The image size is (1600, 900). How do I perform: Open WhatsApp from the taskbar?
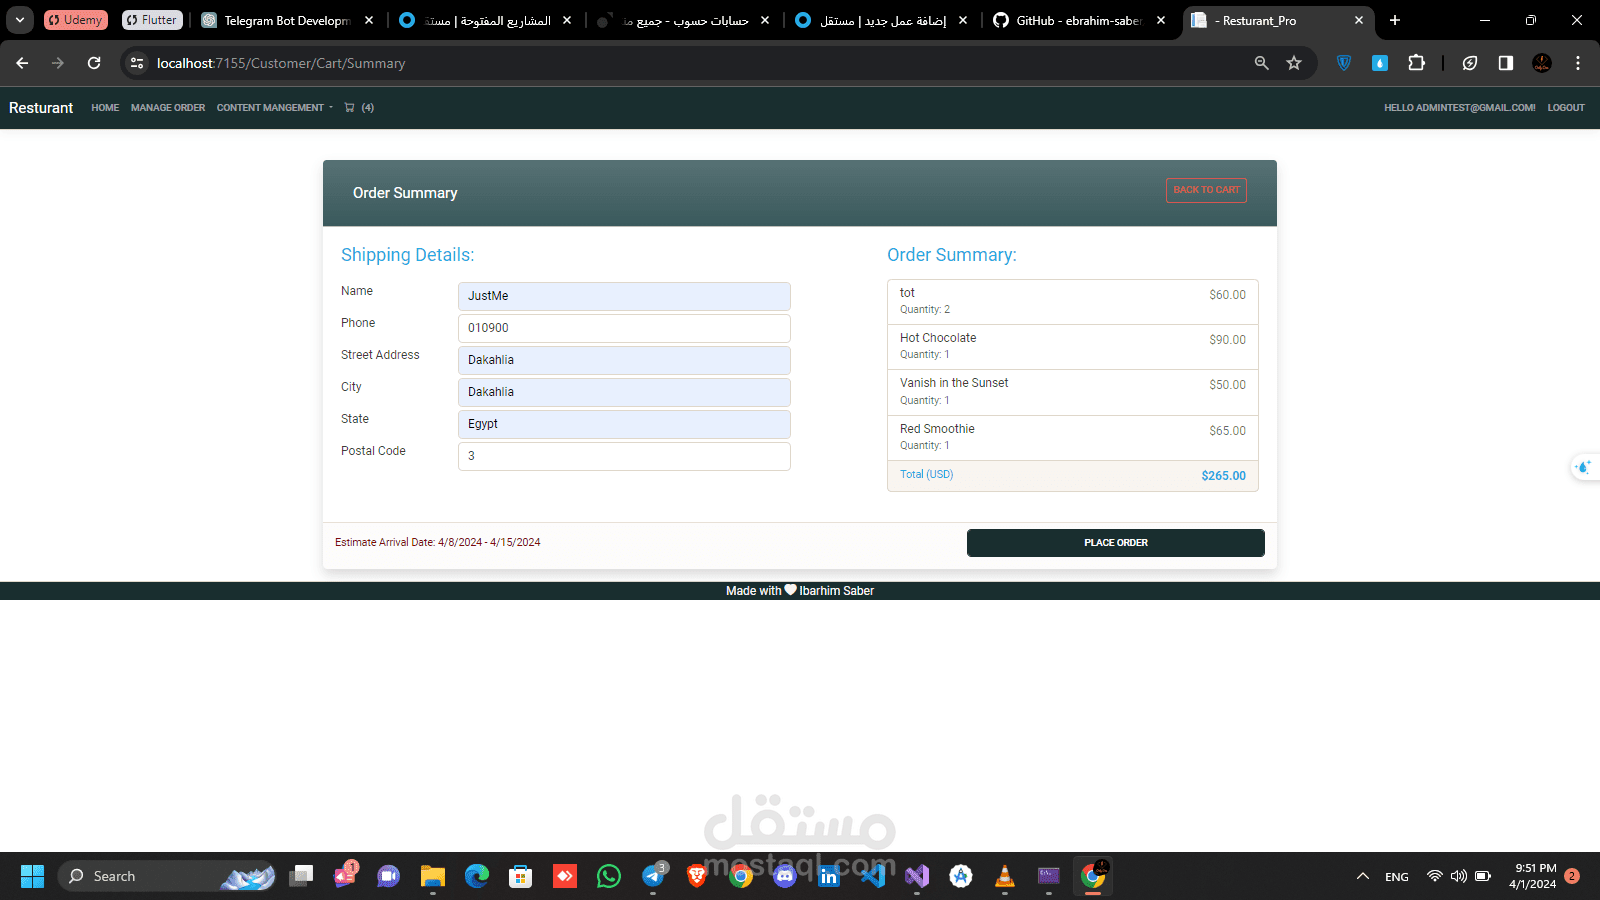click(608, 876)
